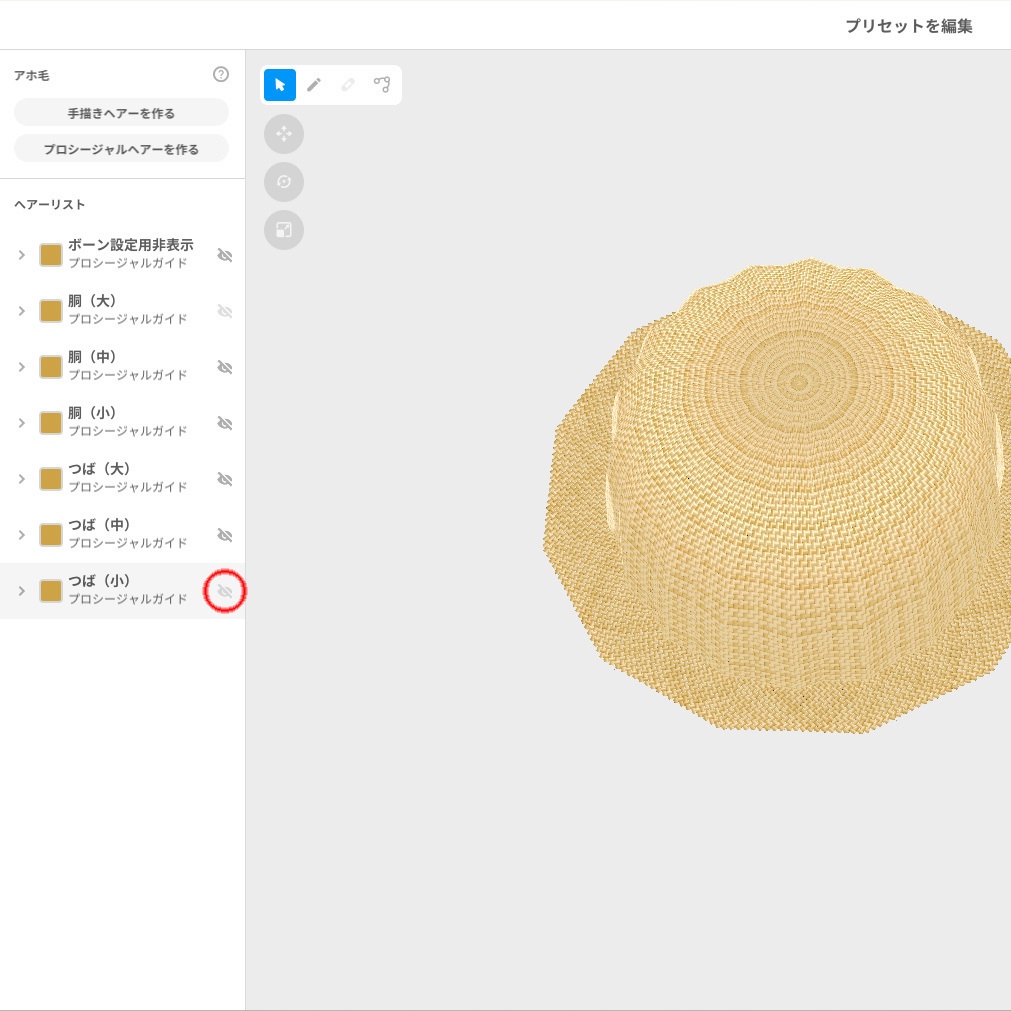
Task: Click the rotate gizmo button
Action: tap(284, 182)
